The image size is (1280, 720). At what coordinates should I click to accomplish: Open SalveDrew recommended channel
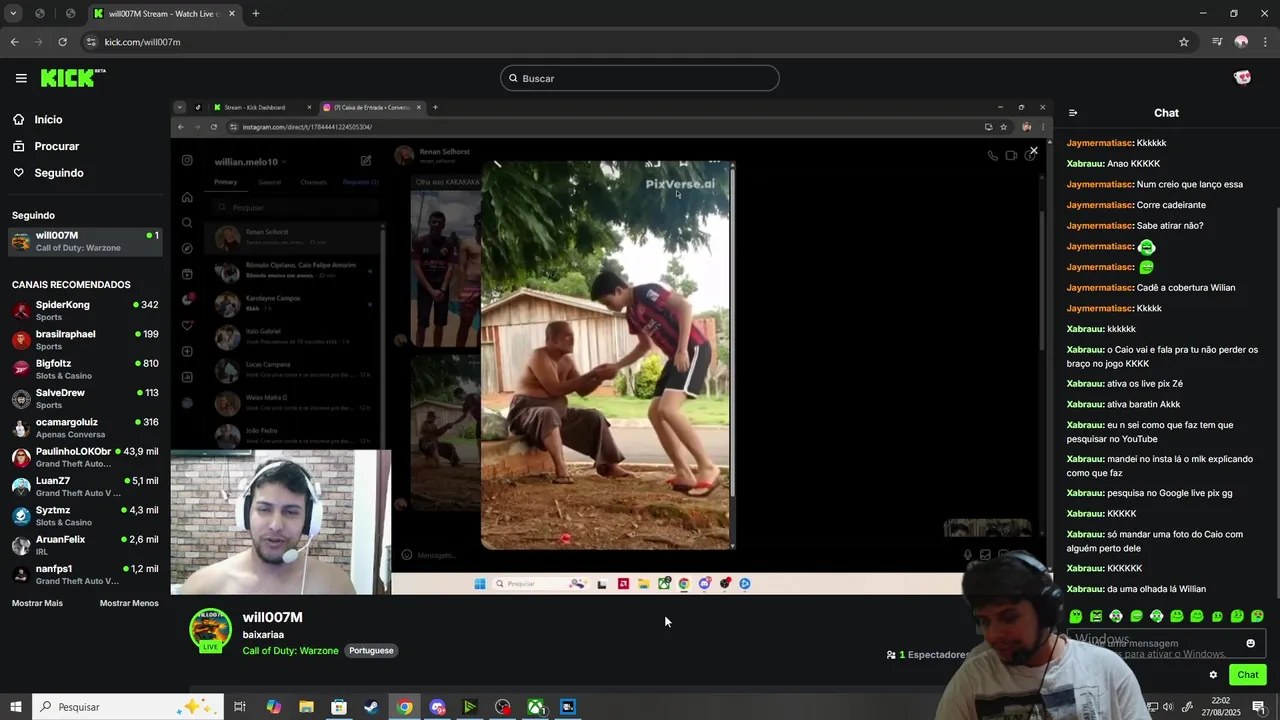pyautogui.click(x=85, y=398)
